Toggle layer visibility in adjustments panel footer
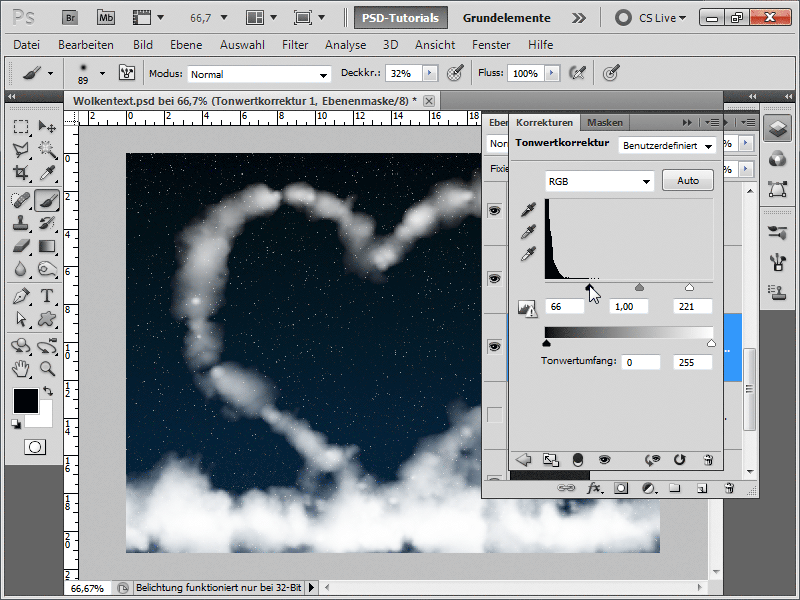 coord(605,460)
